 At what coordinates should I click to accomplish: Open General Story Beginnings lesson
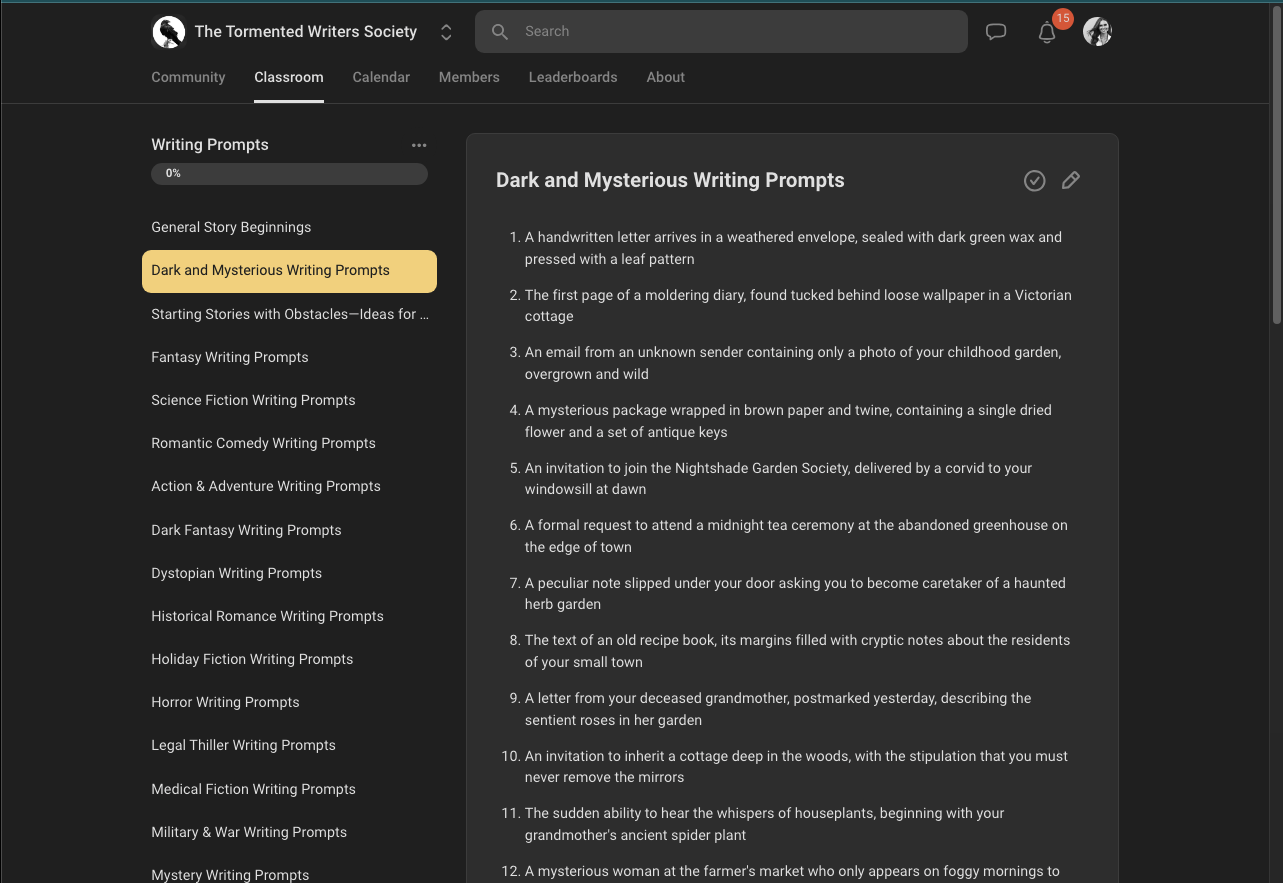click(x=231, y=227)
